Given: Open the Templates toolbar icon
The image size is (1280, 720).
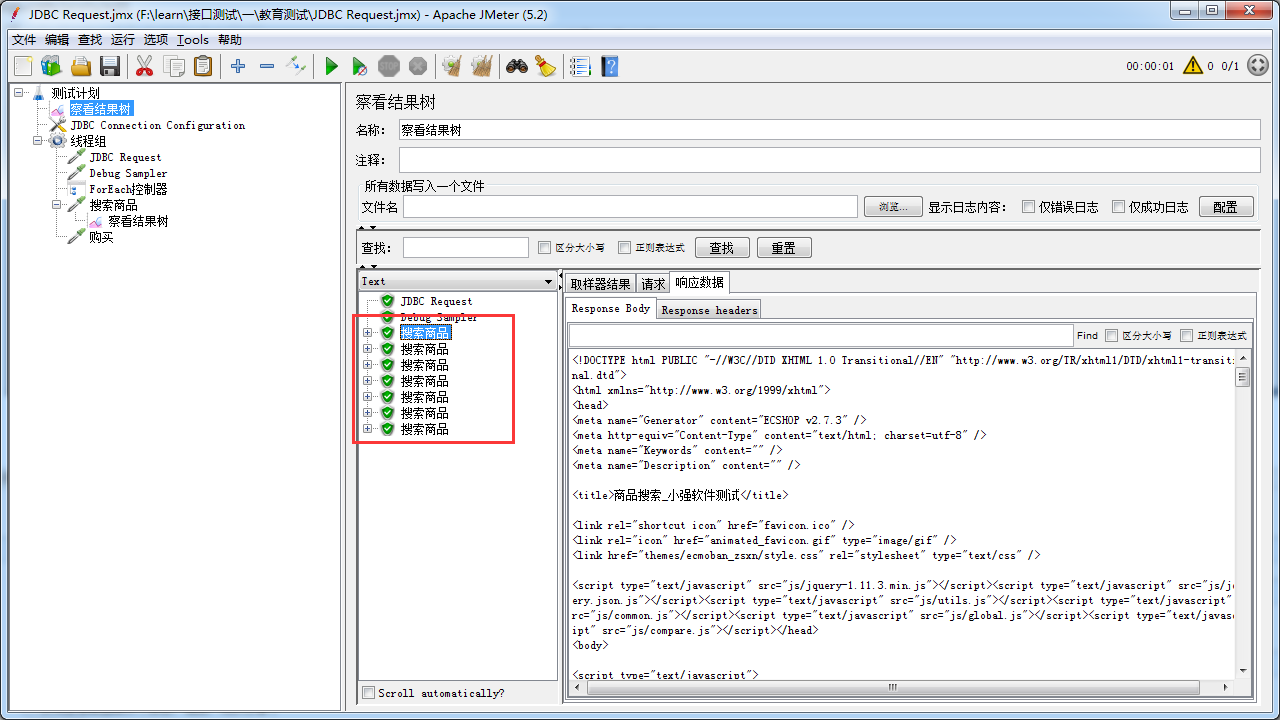Looking at the screenshot, I should pos(51,66).
